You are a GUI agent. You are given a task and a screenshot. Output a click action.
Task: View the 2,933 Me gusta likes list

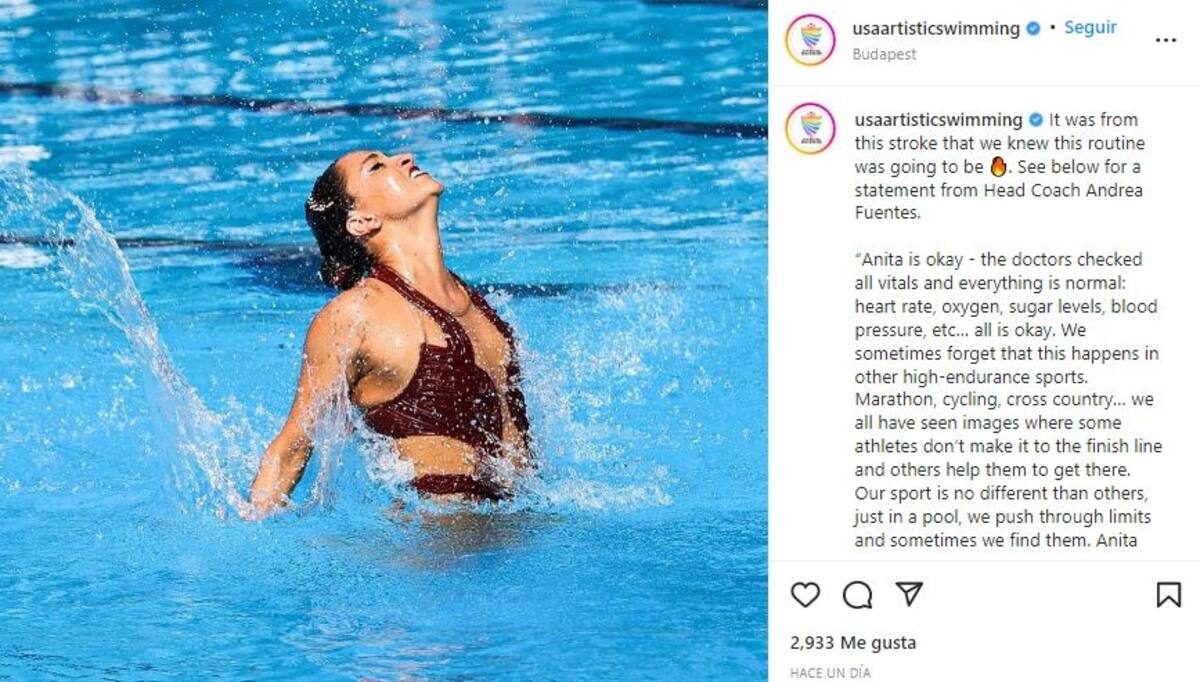tap(853, 643)
